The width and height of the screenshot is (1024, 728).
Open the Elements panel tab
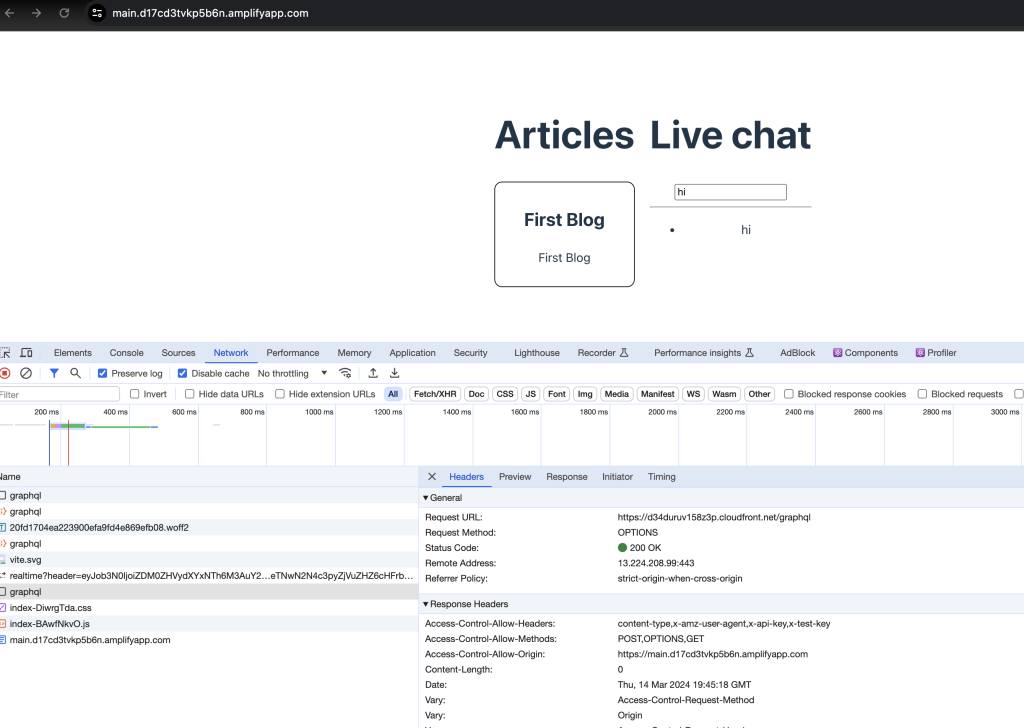(72, 353)
